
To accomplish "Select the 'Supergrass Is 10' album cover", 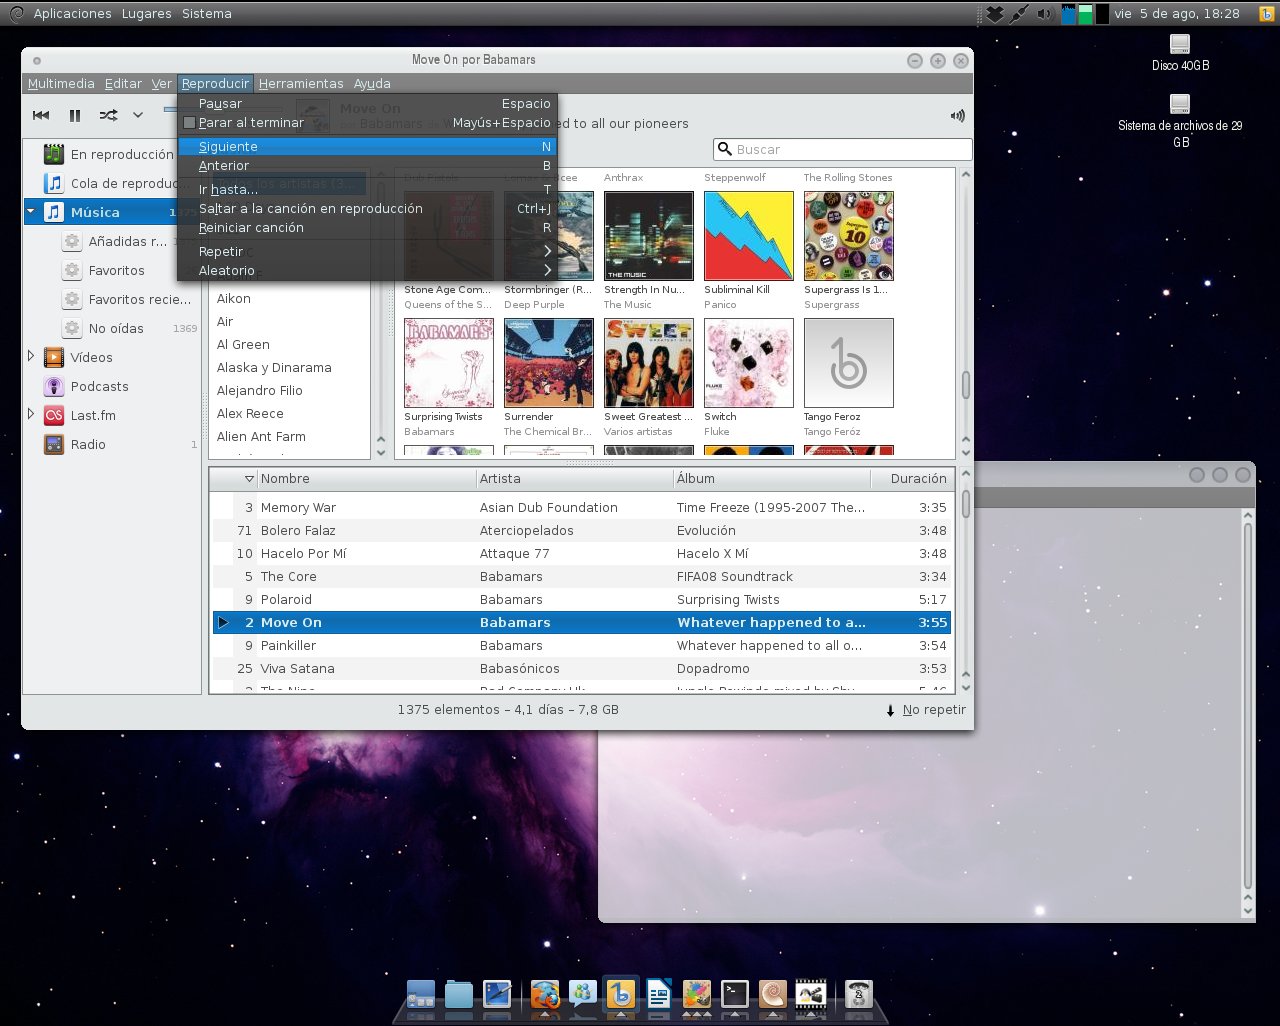I will [848, 236].
